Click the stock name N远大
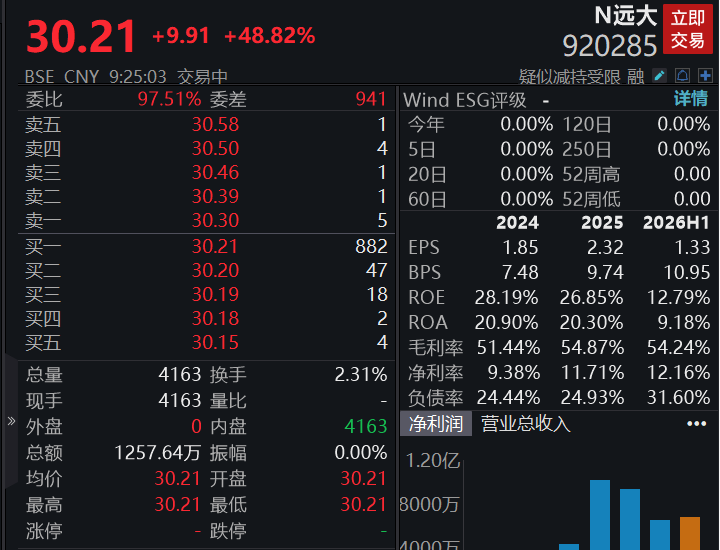This screenshot has height=550, width=720. click(x=626, y=16)
